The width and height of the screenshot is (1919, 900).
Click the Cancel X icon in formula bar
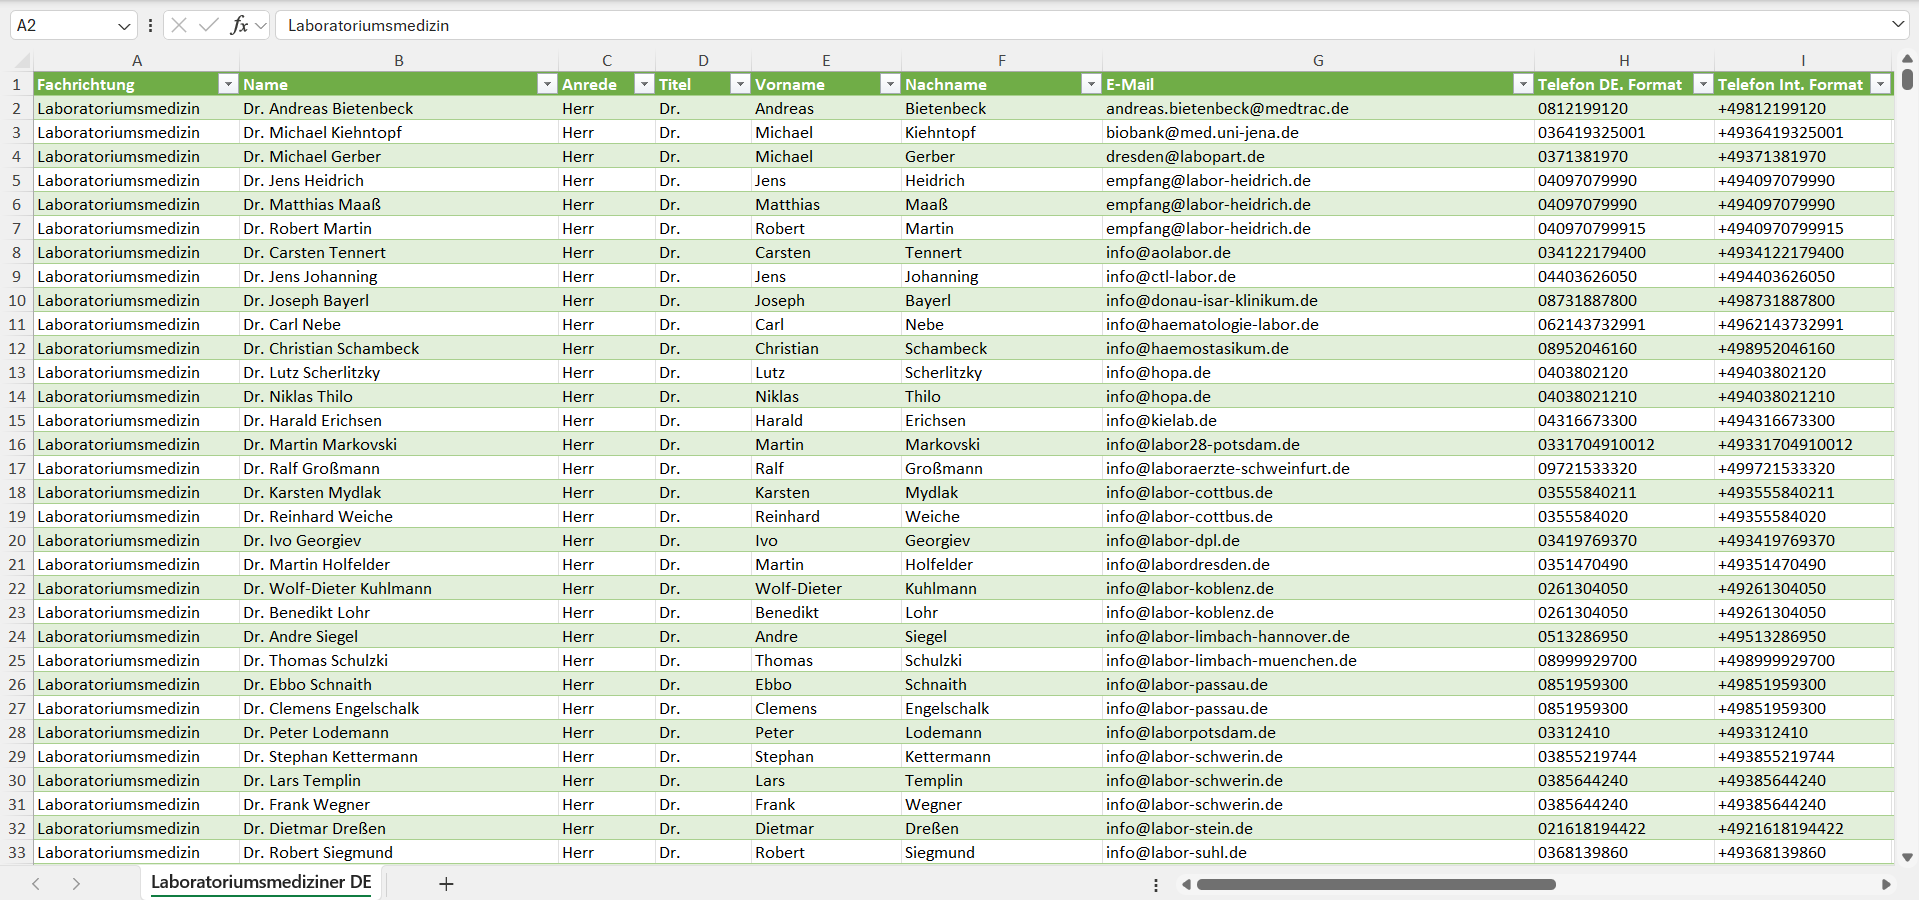pyautogui.click(x=179, y=25)
